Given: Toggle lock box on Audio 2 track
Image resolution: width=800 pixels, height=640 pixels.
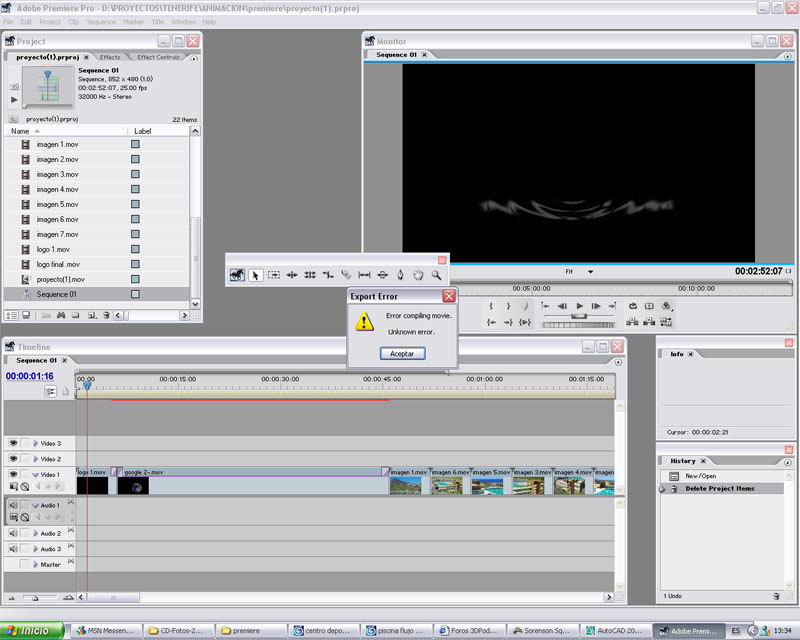Looking at the screenshot, I should click(24, 533).
